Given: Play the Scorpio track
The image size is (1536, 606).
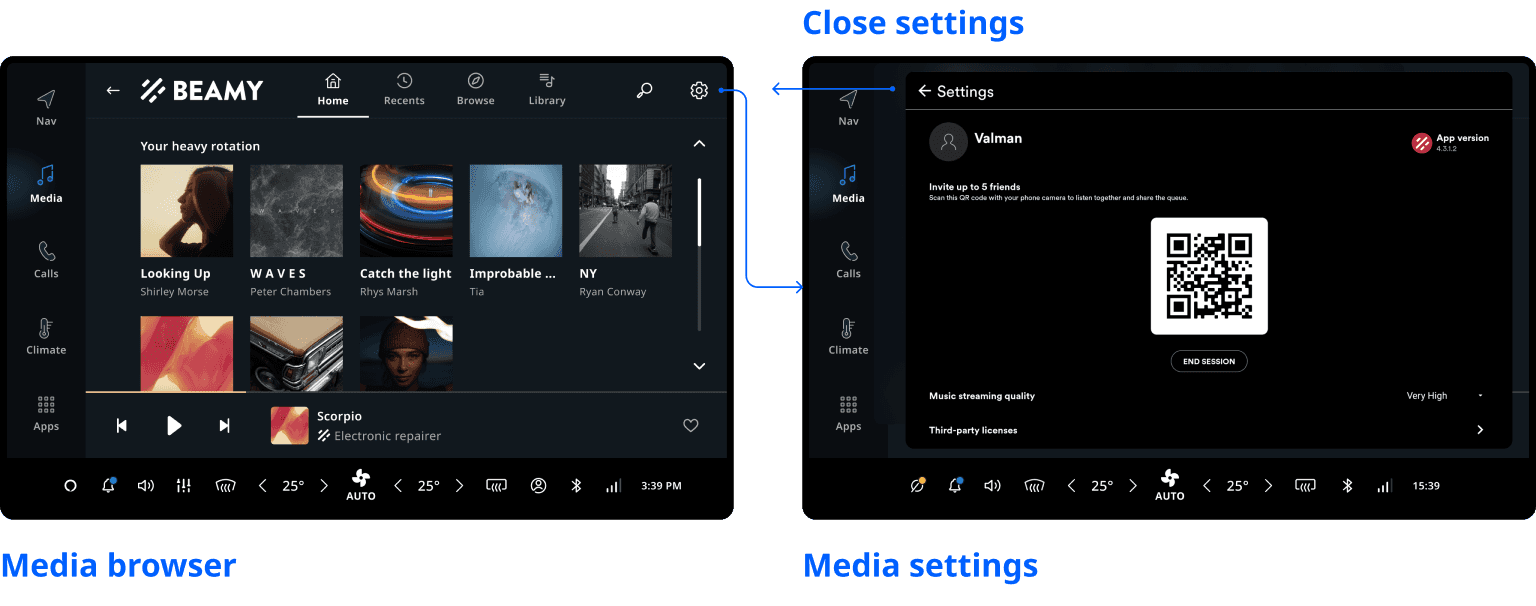Looking at the screenshot, I should coord(174,426).
